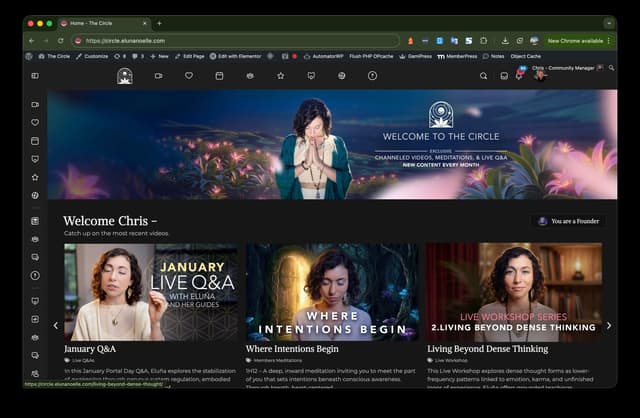
Task: Open the WordPress logo in admin bar
Action: 29,56
